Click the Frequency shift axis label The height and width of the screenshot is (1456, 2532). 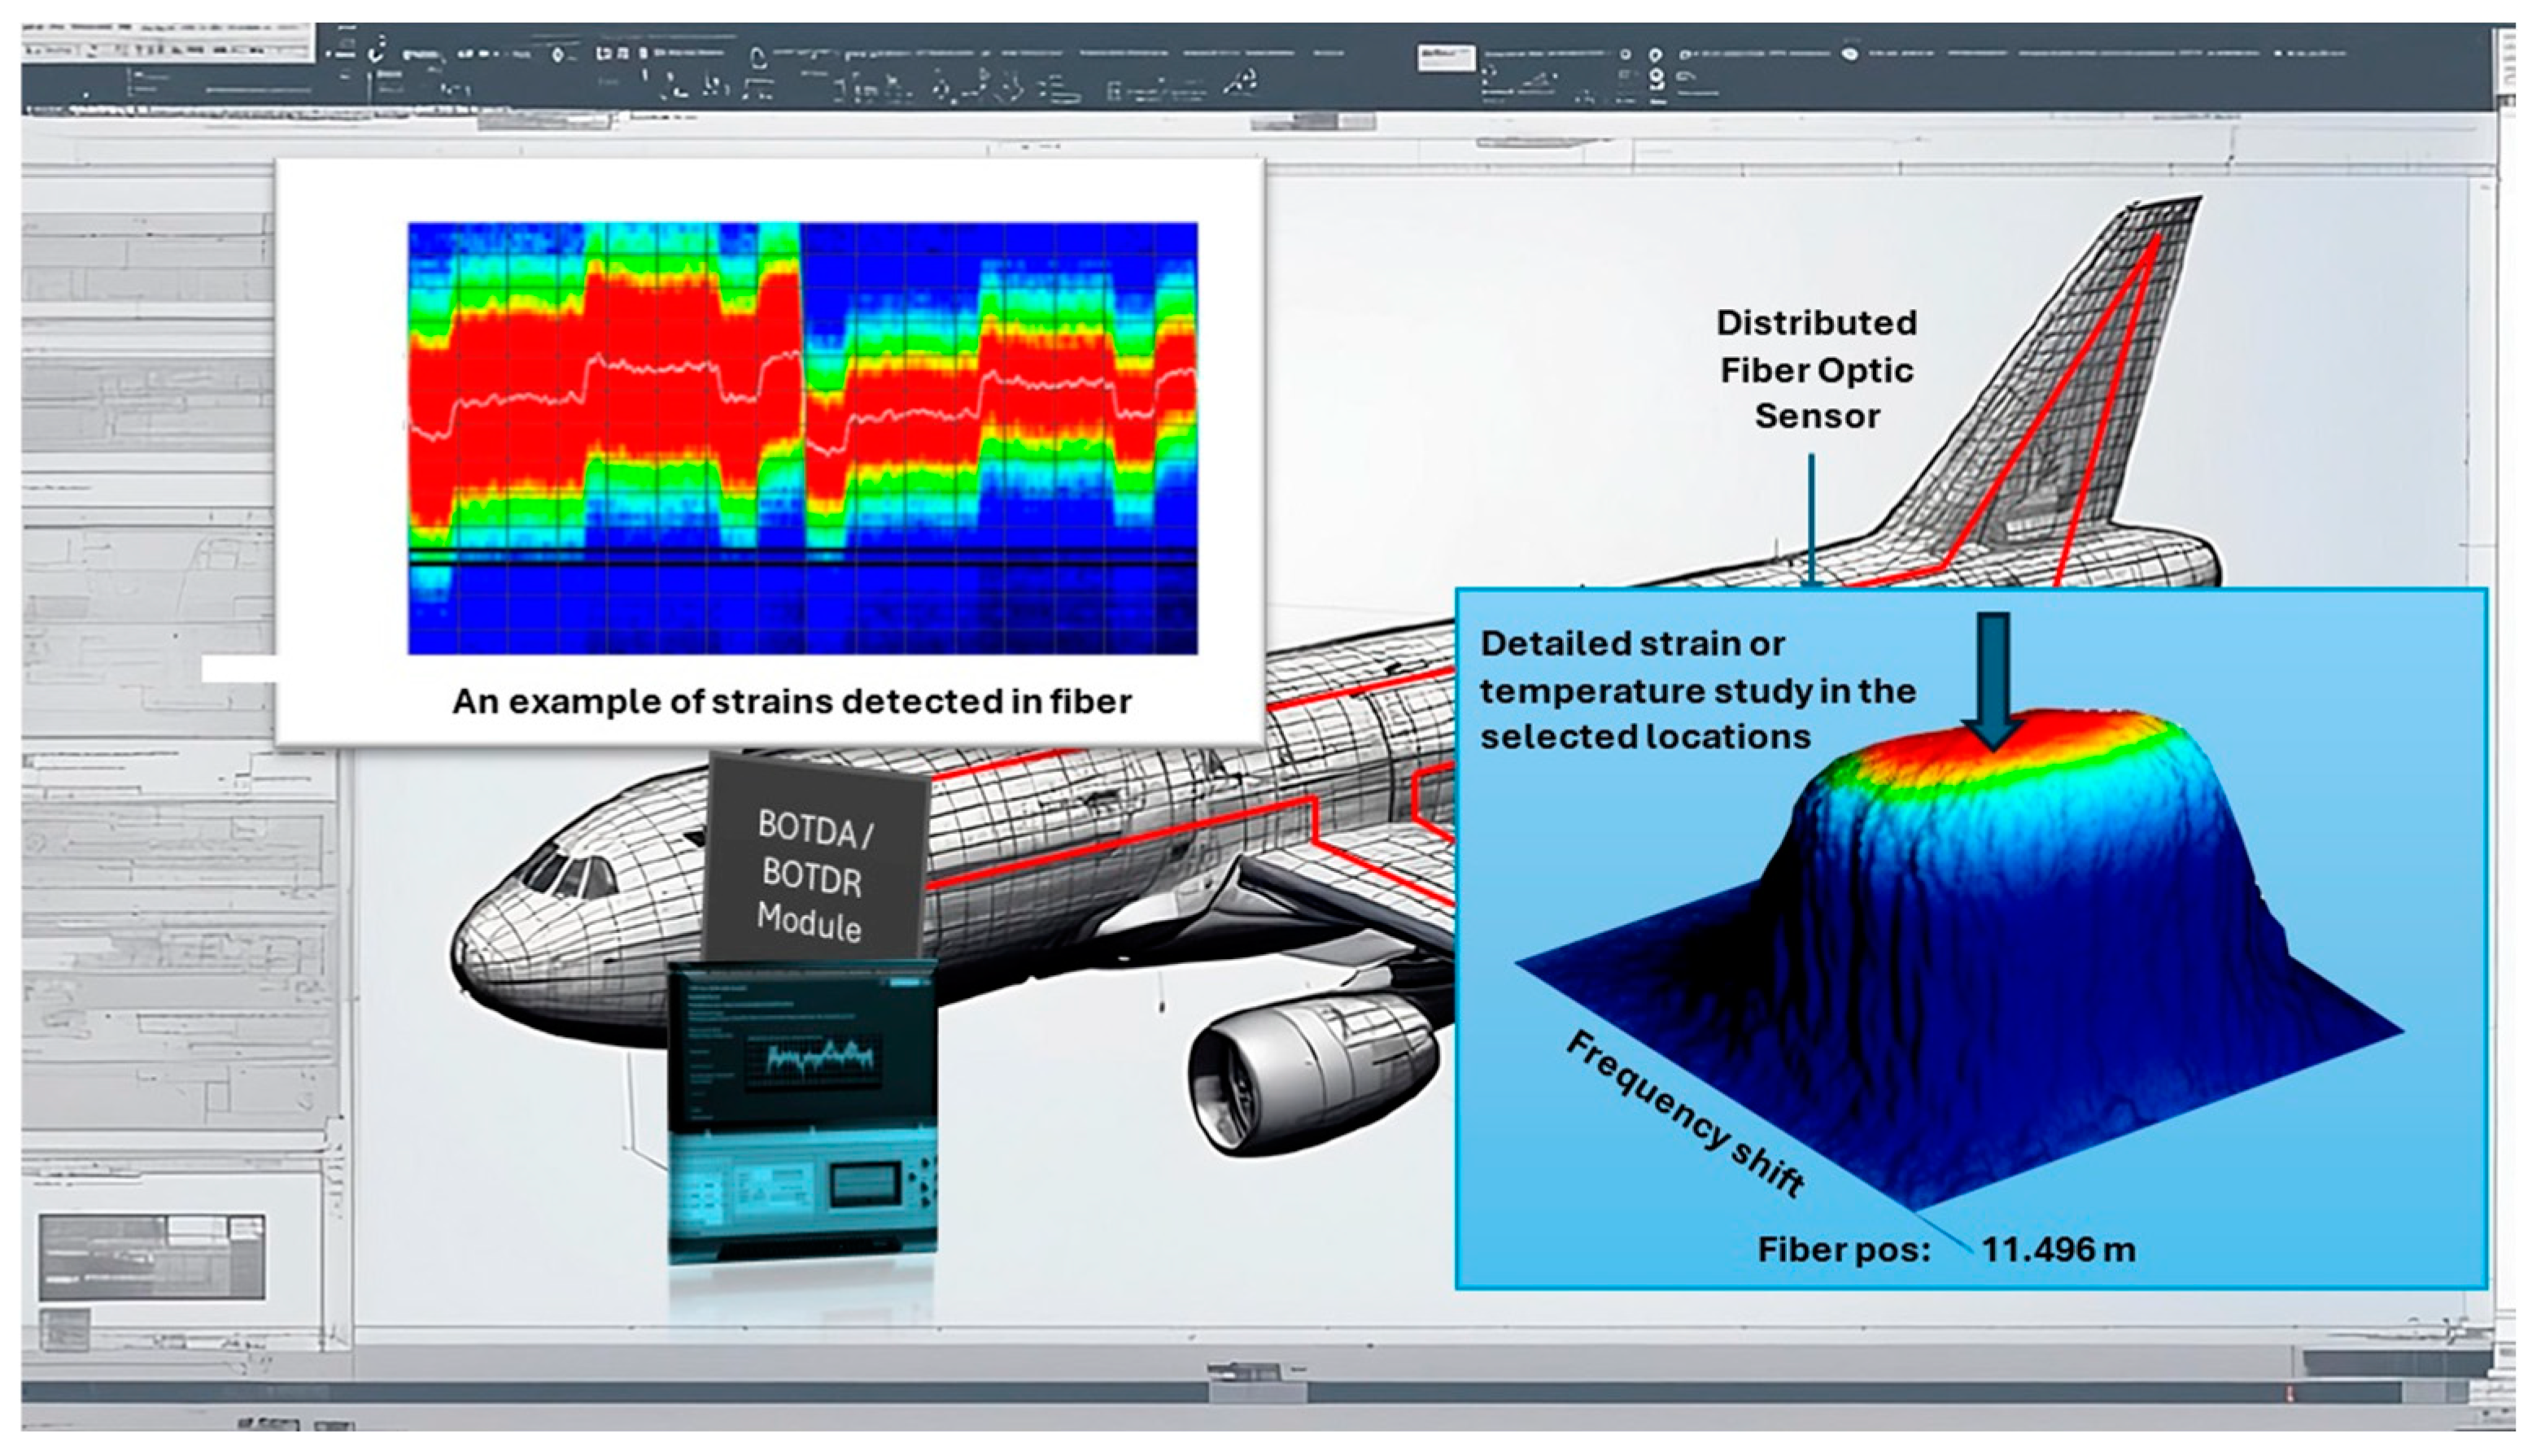tap(1686, 1113)
